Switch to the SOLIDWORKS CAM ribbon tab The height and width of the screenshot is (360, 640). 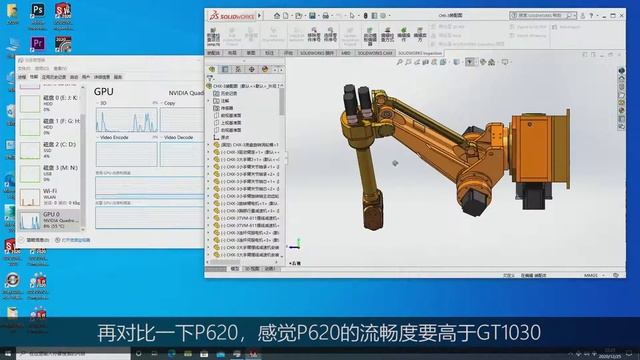375,53
